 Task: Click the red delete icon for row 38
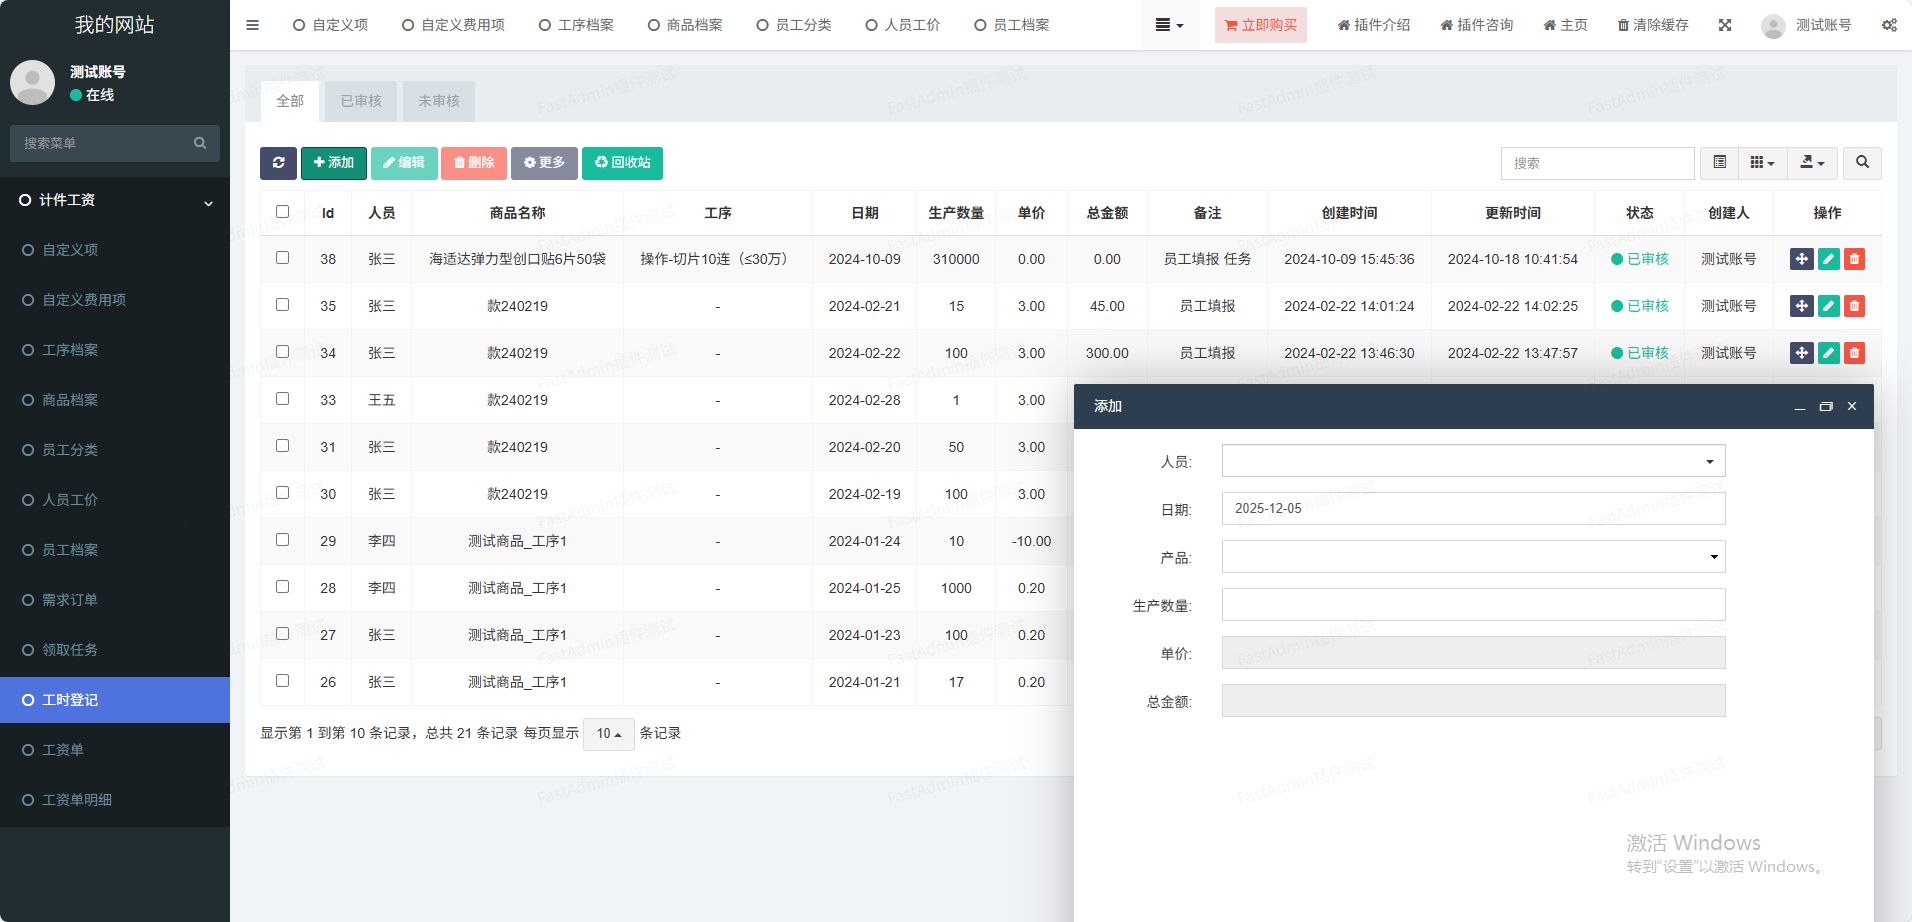(1854, 259)
